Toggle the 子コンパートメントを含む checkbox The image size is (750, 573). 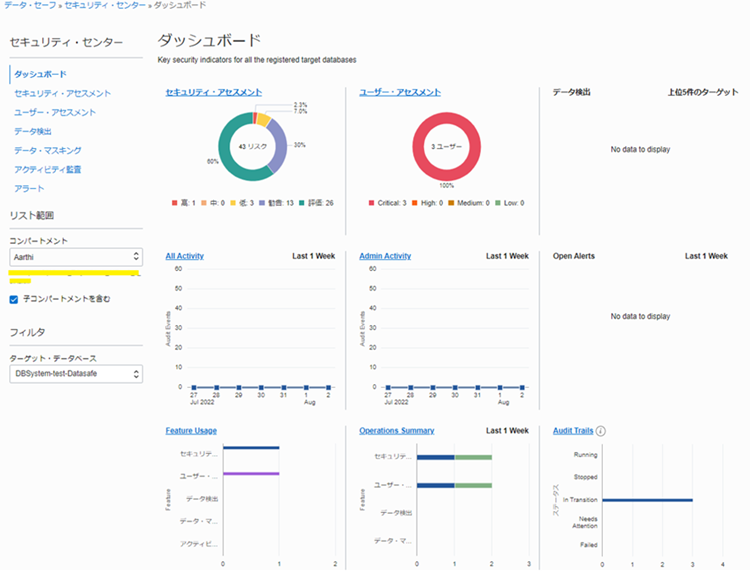(14, 299)
